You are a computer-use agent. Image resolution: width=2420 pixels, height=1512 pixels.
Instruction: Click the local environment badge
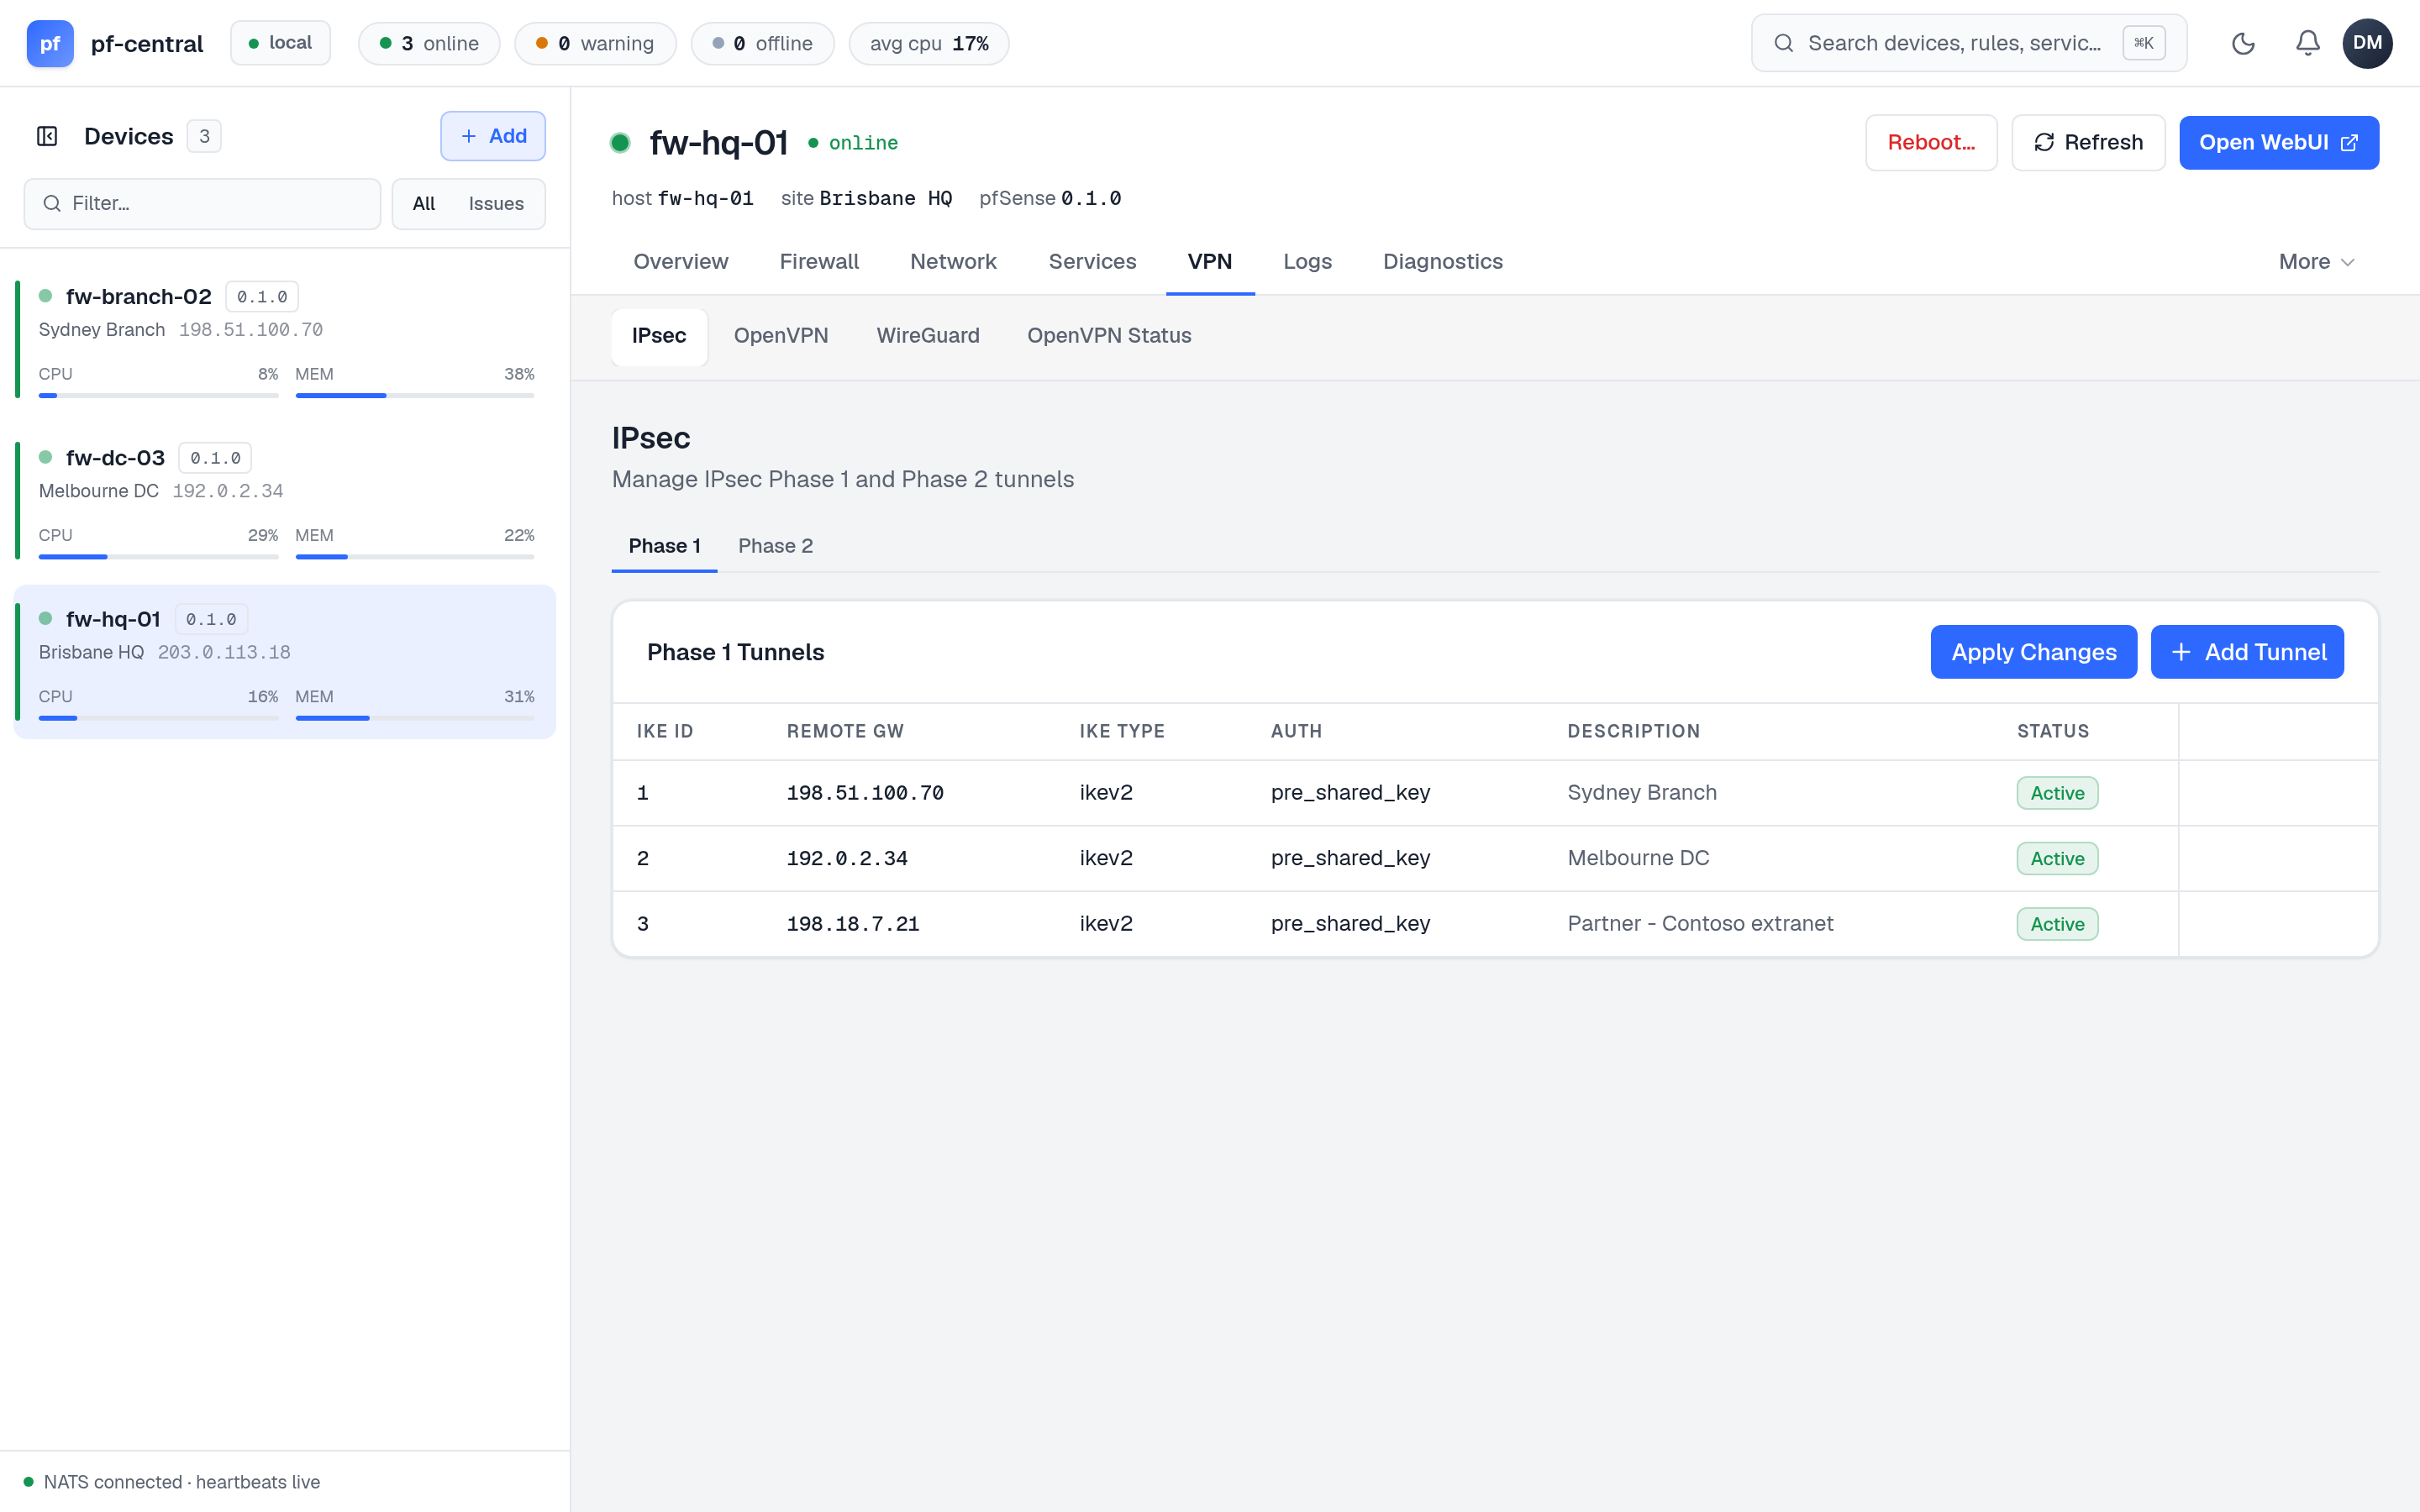280,43
